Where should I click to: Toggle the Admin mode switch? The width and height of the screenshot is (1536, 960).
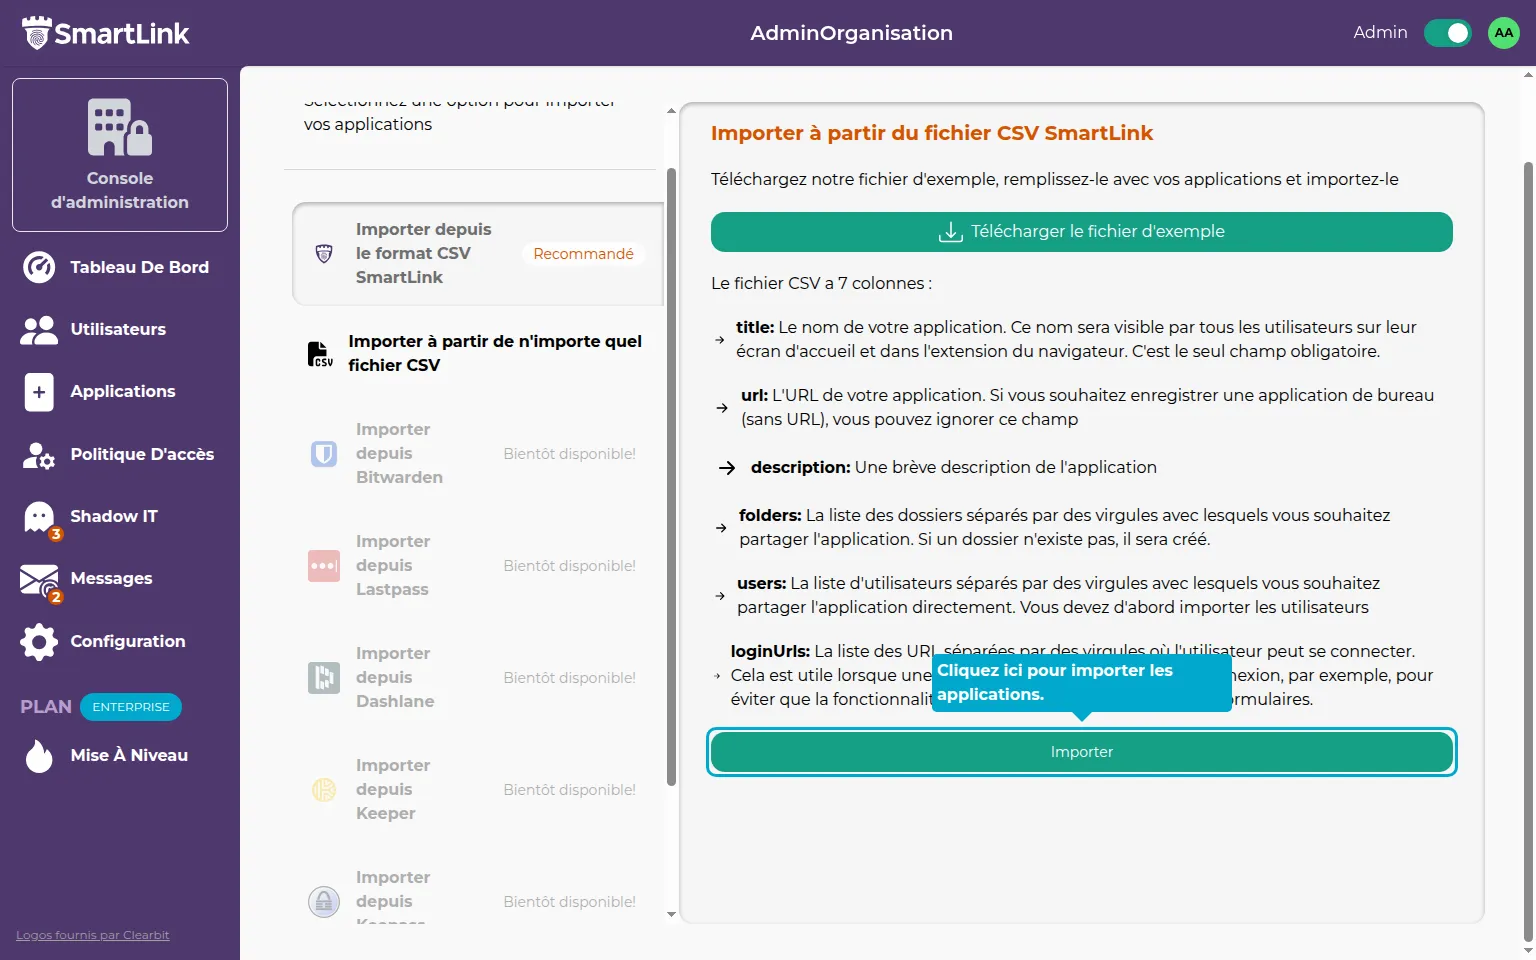(x=1447, y=33)
